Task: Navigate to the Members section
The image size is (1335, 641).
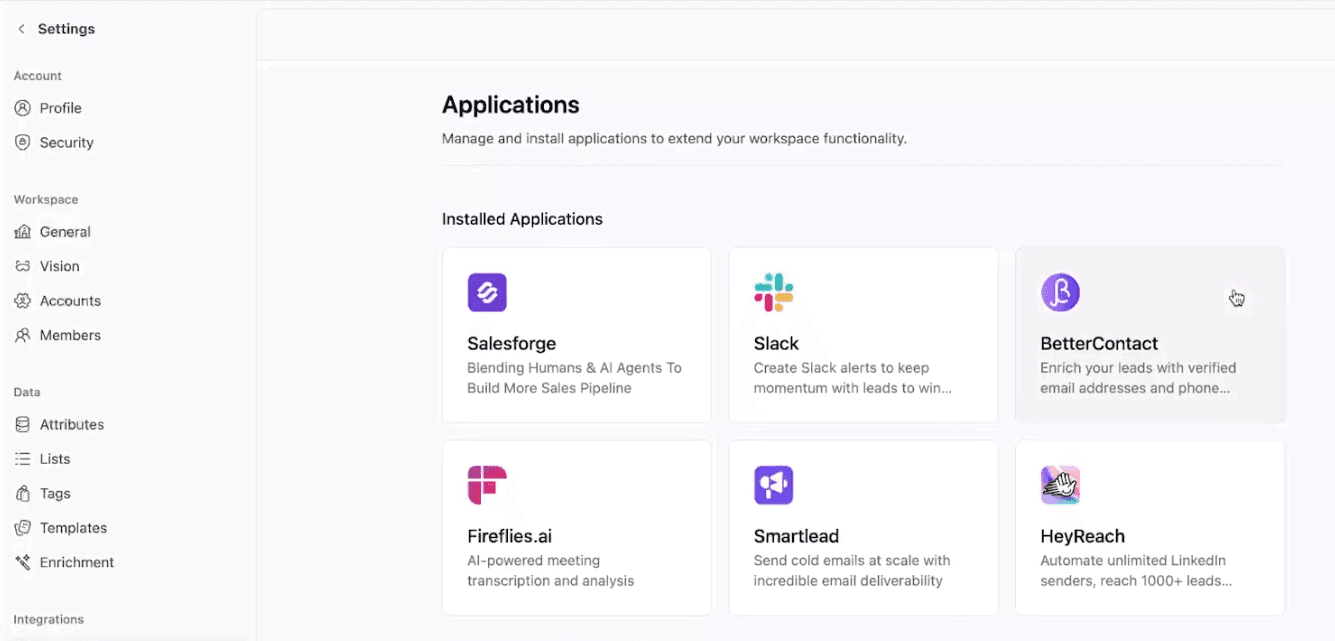Action: coord(70,335)
